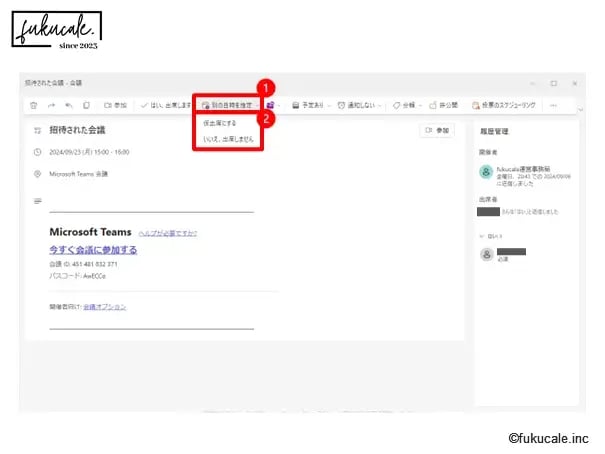
Task: Choose いいえ、出席しません from the dropdown menu
Action: tap(228, 139)
